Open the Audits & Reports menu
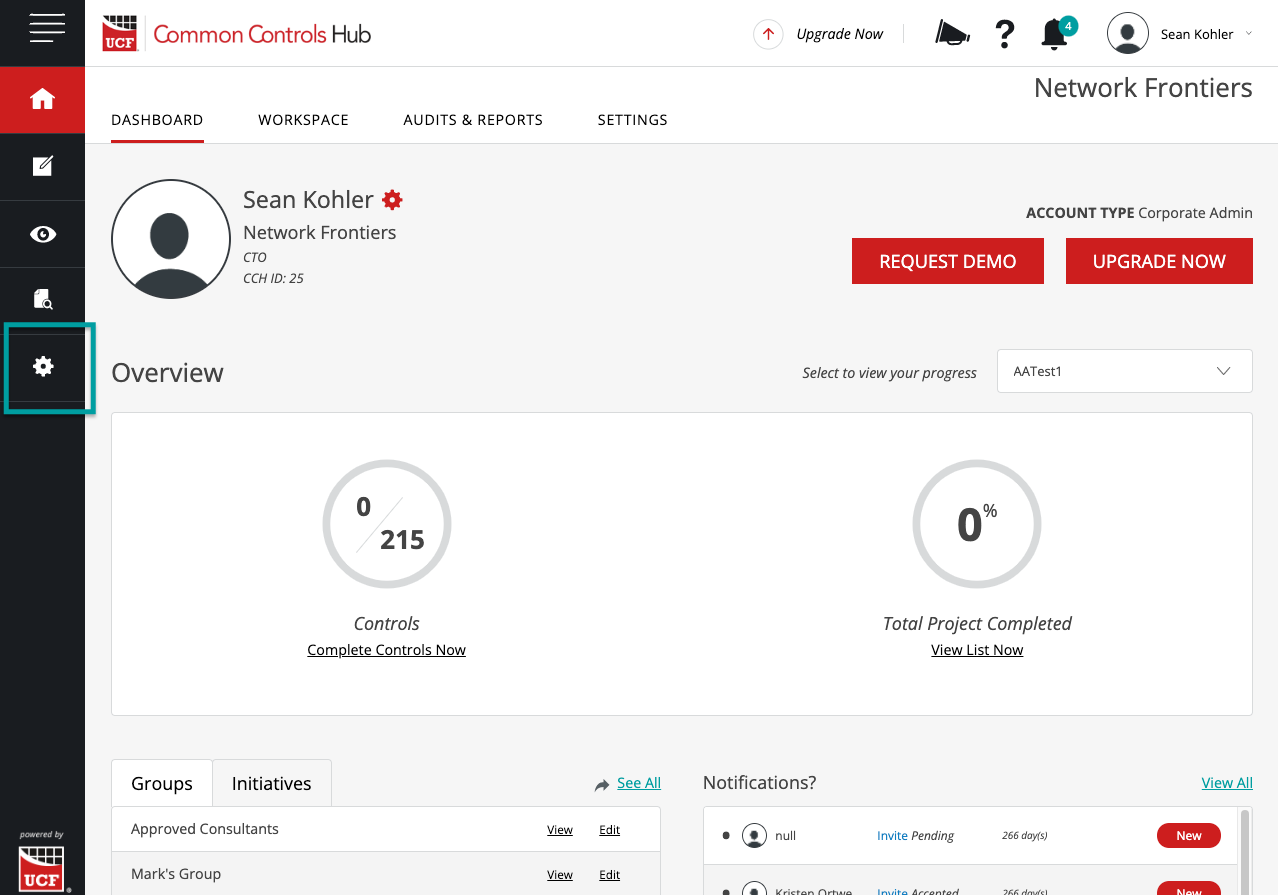Viewport: 1278px width, 895px height. [x=472, y=120]
